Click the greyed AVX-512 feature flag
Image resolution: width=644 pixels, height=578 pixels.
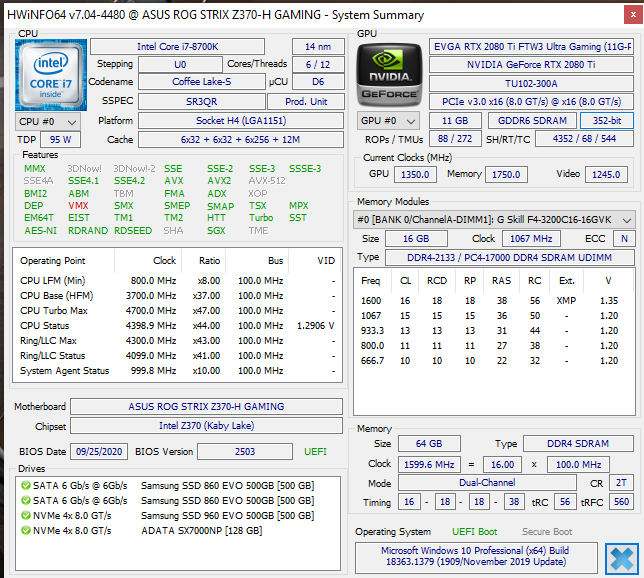267,181
